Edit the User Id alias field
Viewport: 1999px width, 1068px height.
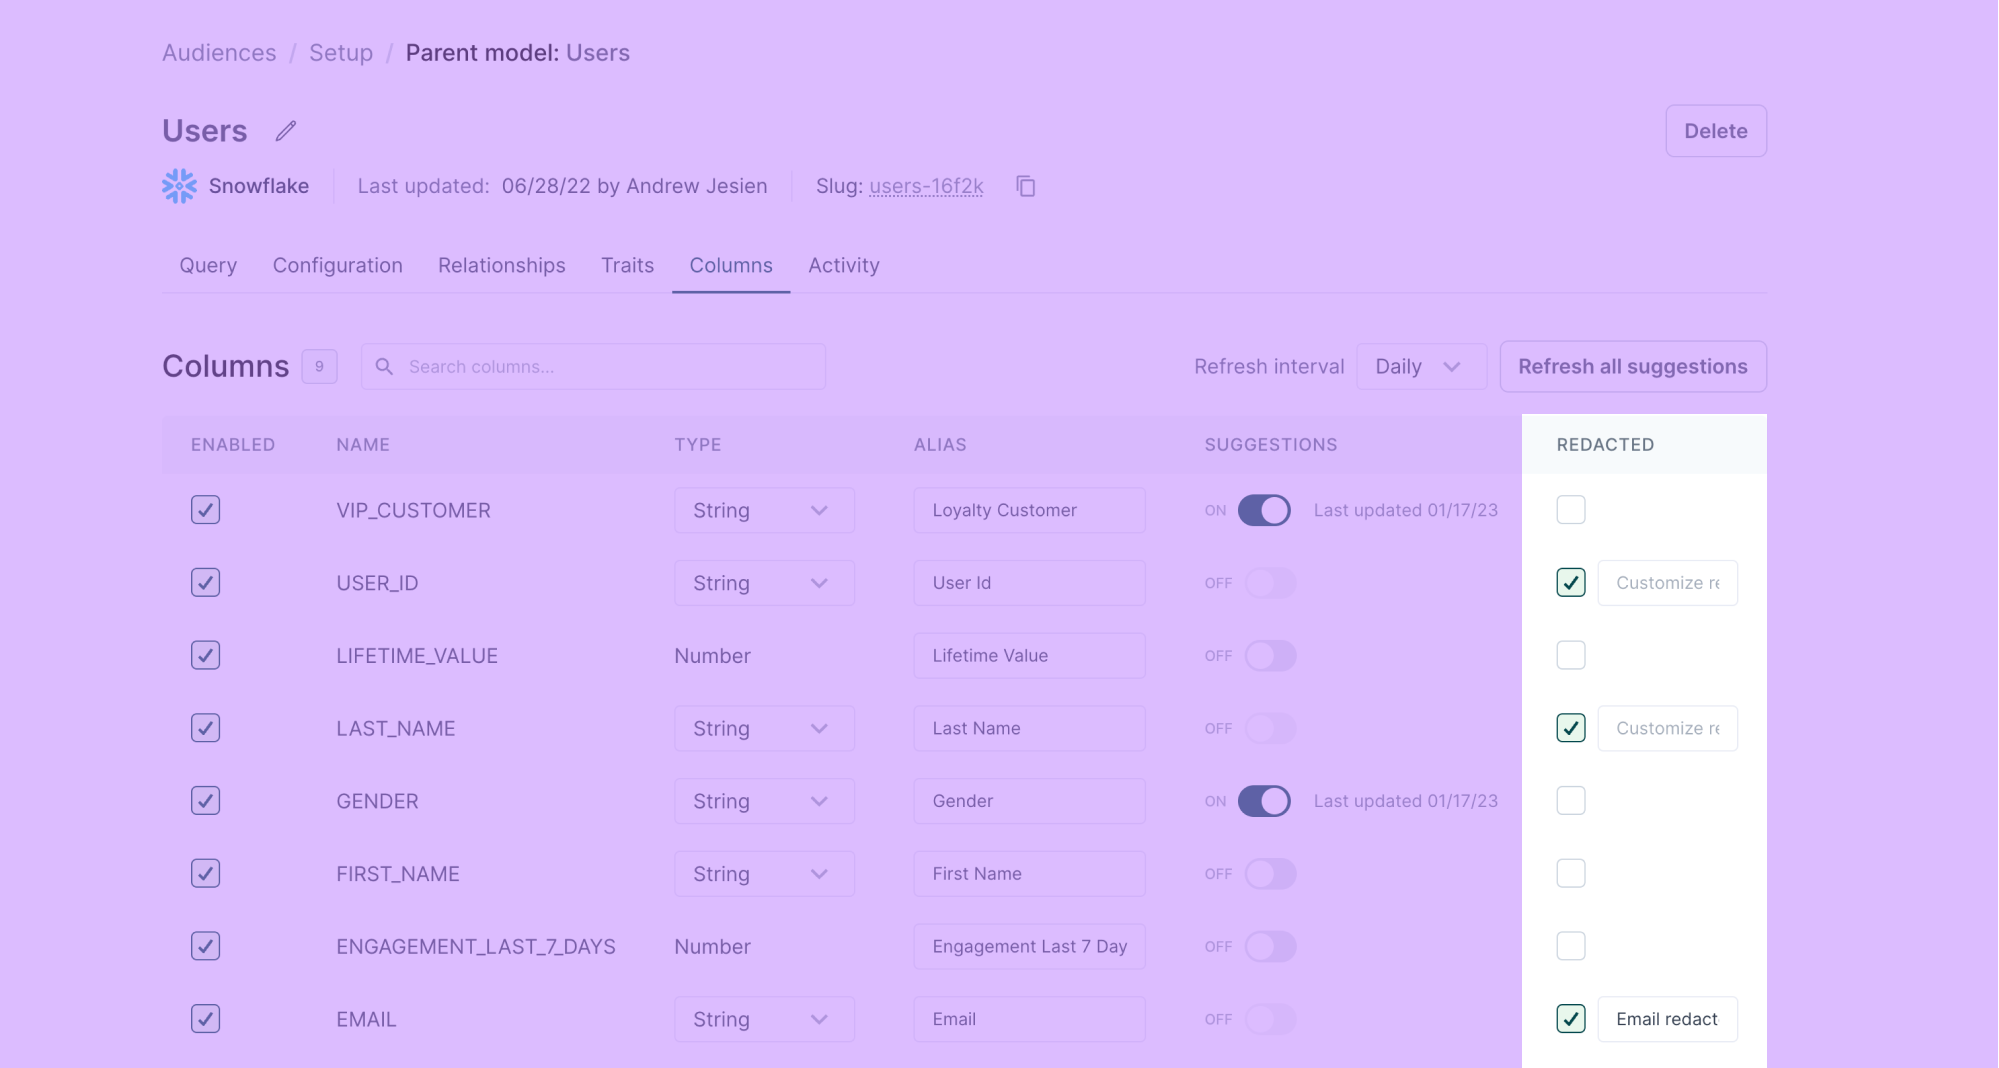point(1029,583)
